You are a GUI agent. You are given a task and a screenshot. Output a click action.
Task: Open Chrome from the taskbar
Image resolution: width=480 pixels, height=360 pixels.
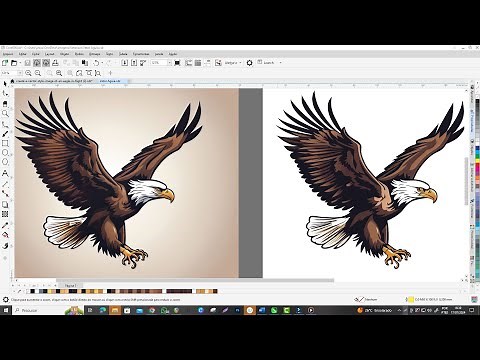(152, 310)
